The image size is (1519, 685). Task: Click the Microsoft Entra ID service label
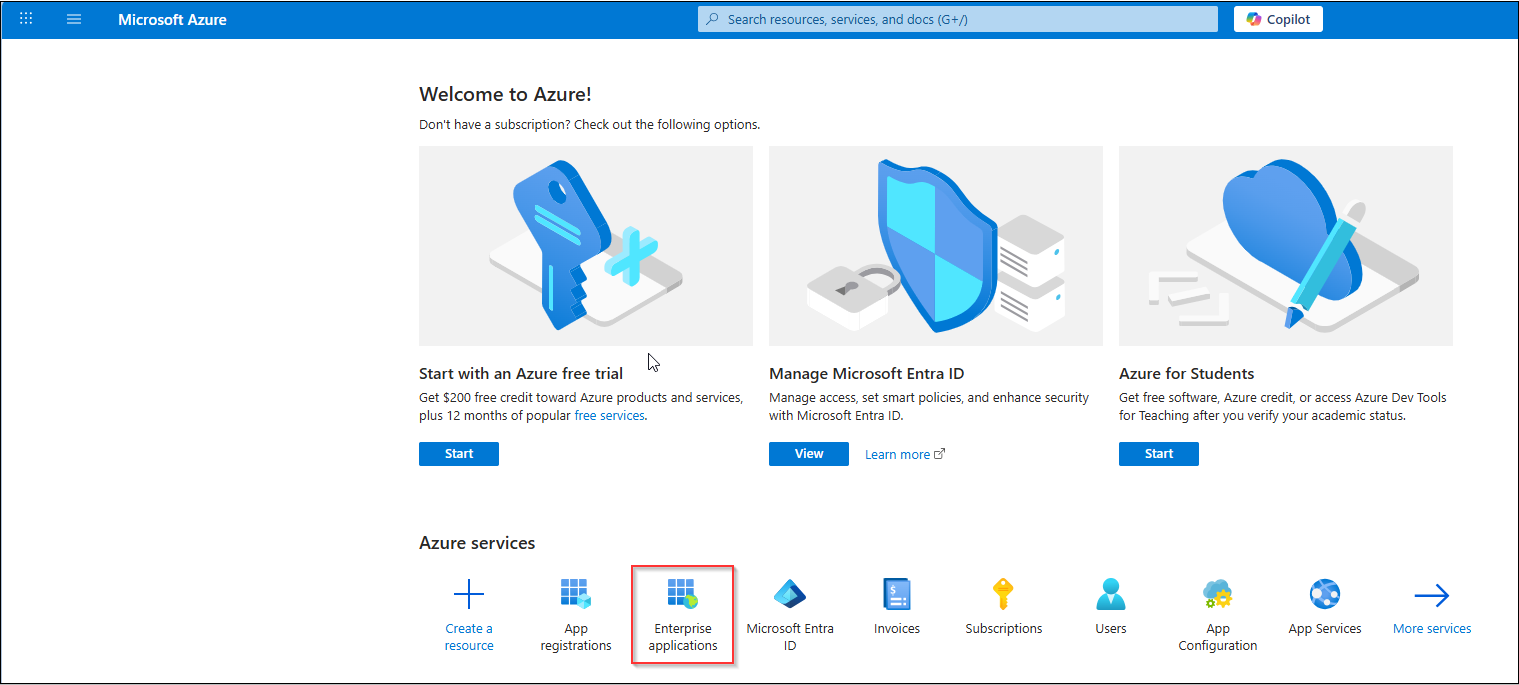click(790, 637)
